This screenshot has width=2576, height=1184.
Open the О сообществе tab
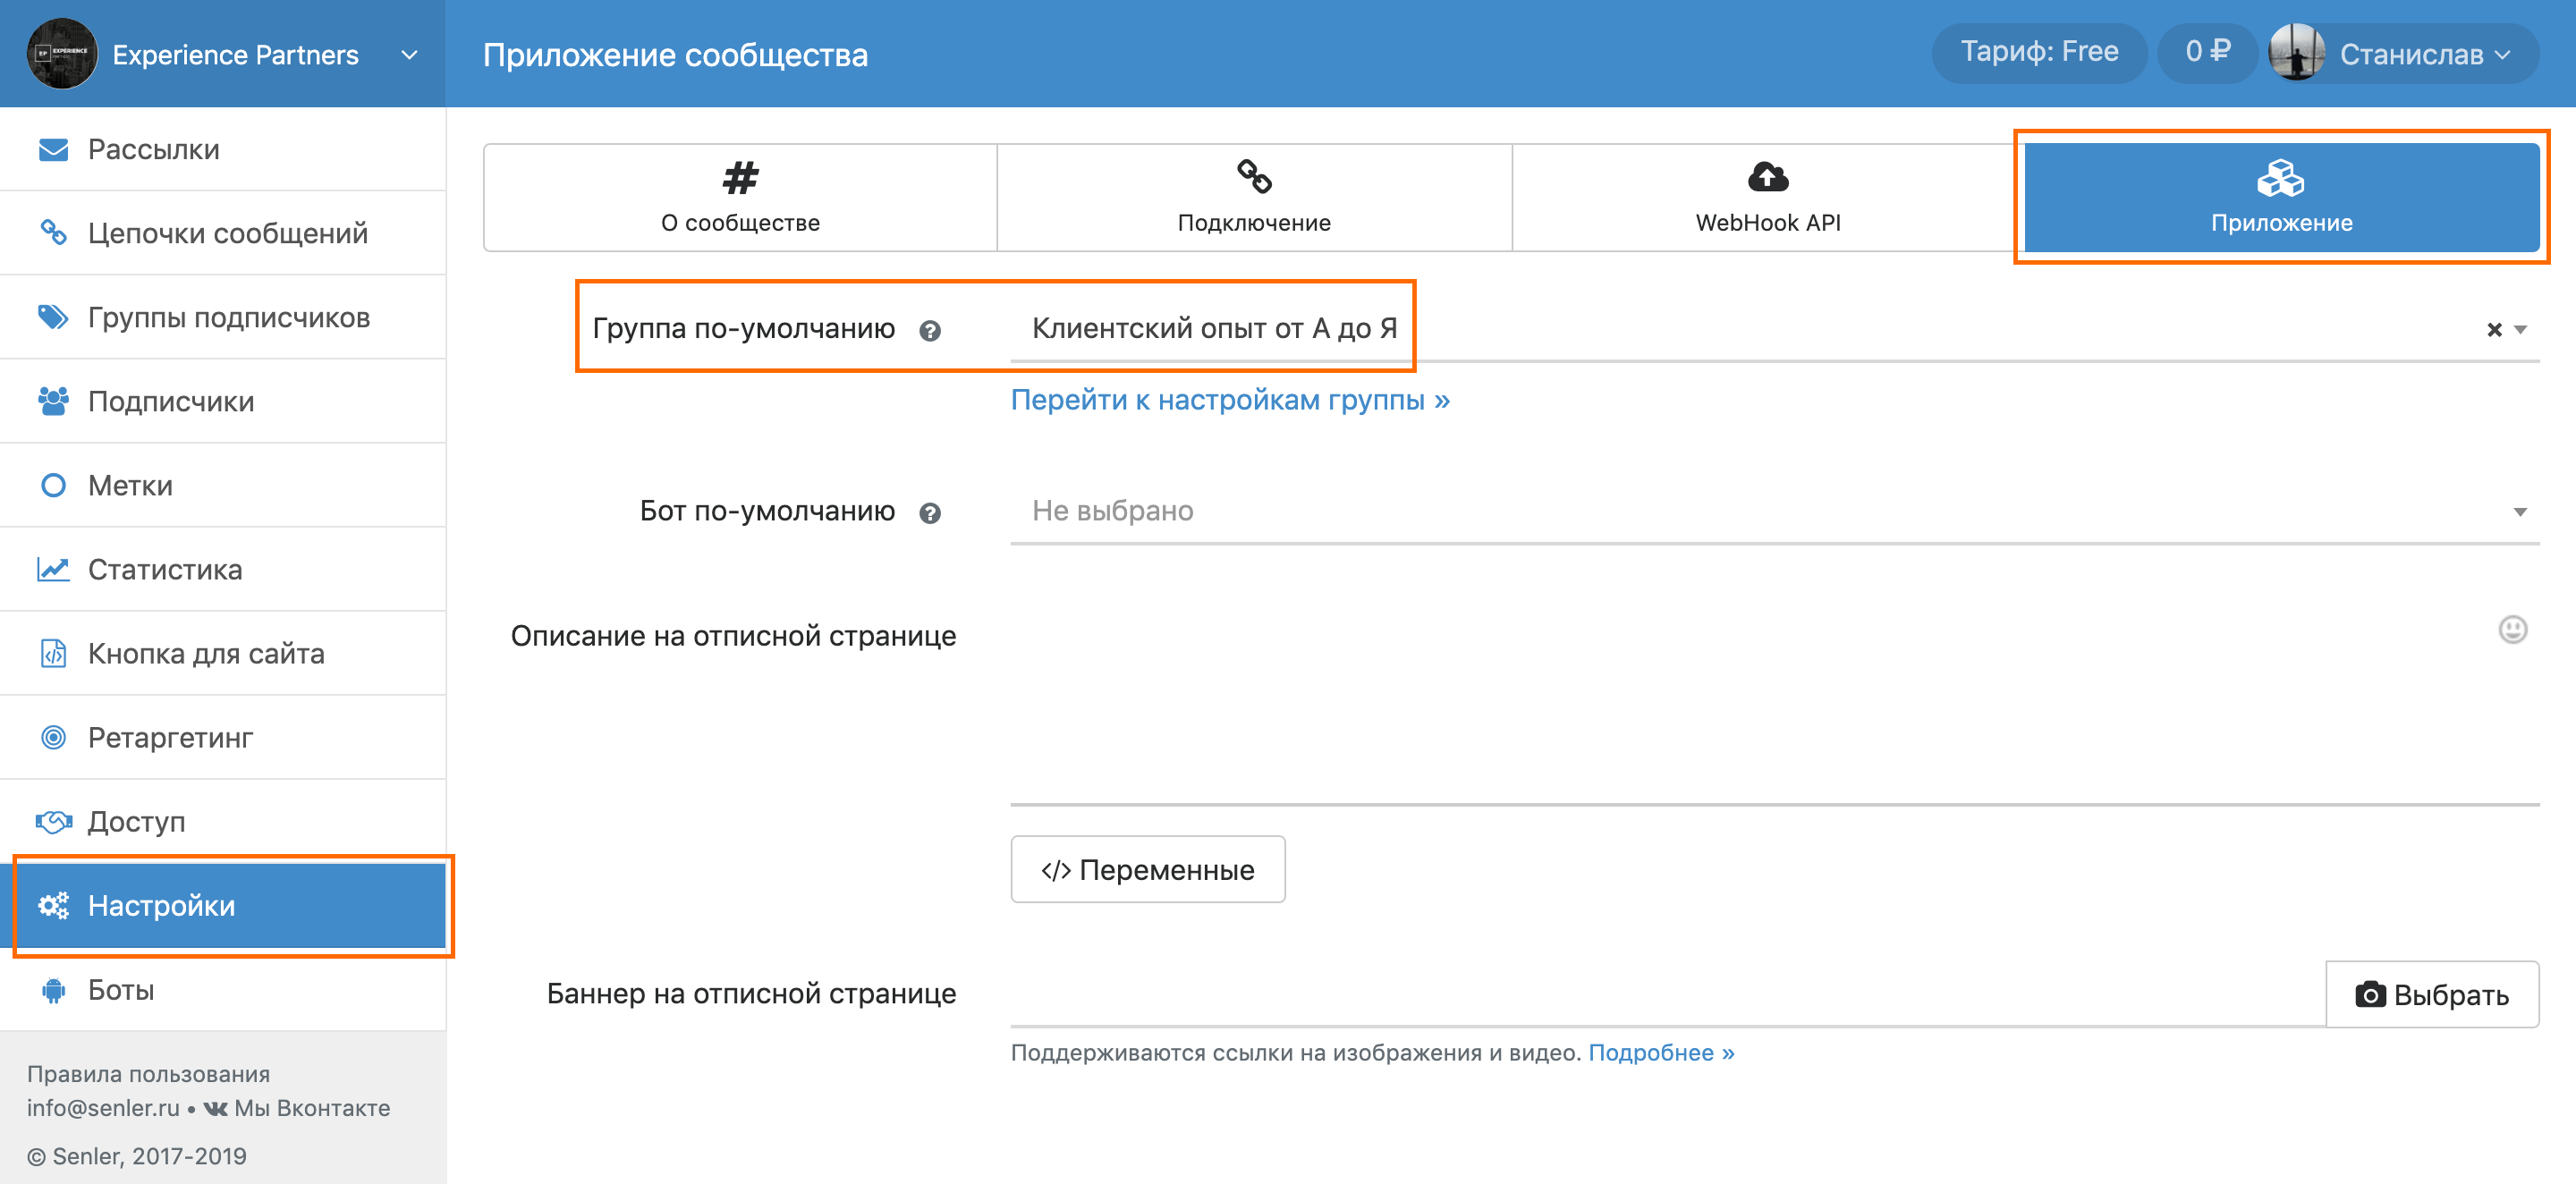point(740,197)
